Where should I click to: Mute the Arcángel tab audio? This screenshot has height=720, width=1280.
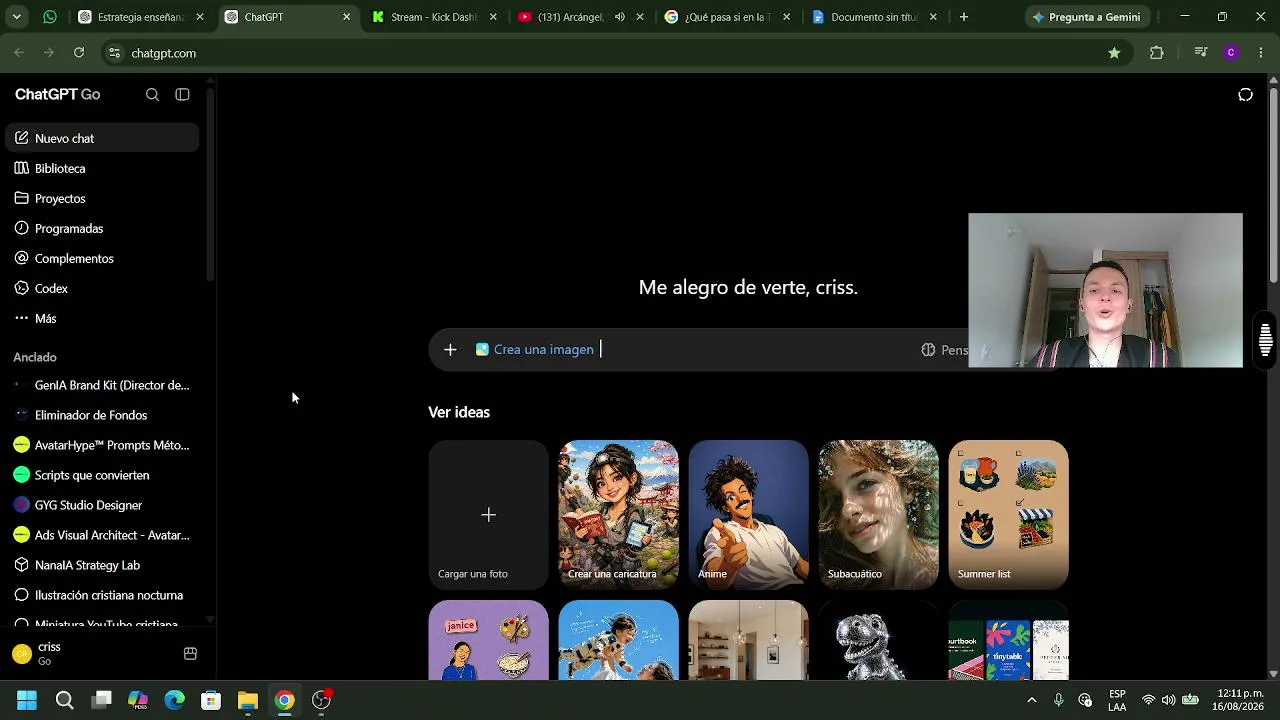tap(620, 17)
